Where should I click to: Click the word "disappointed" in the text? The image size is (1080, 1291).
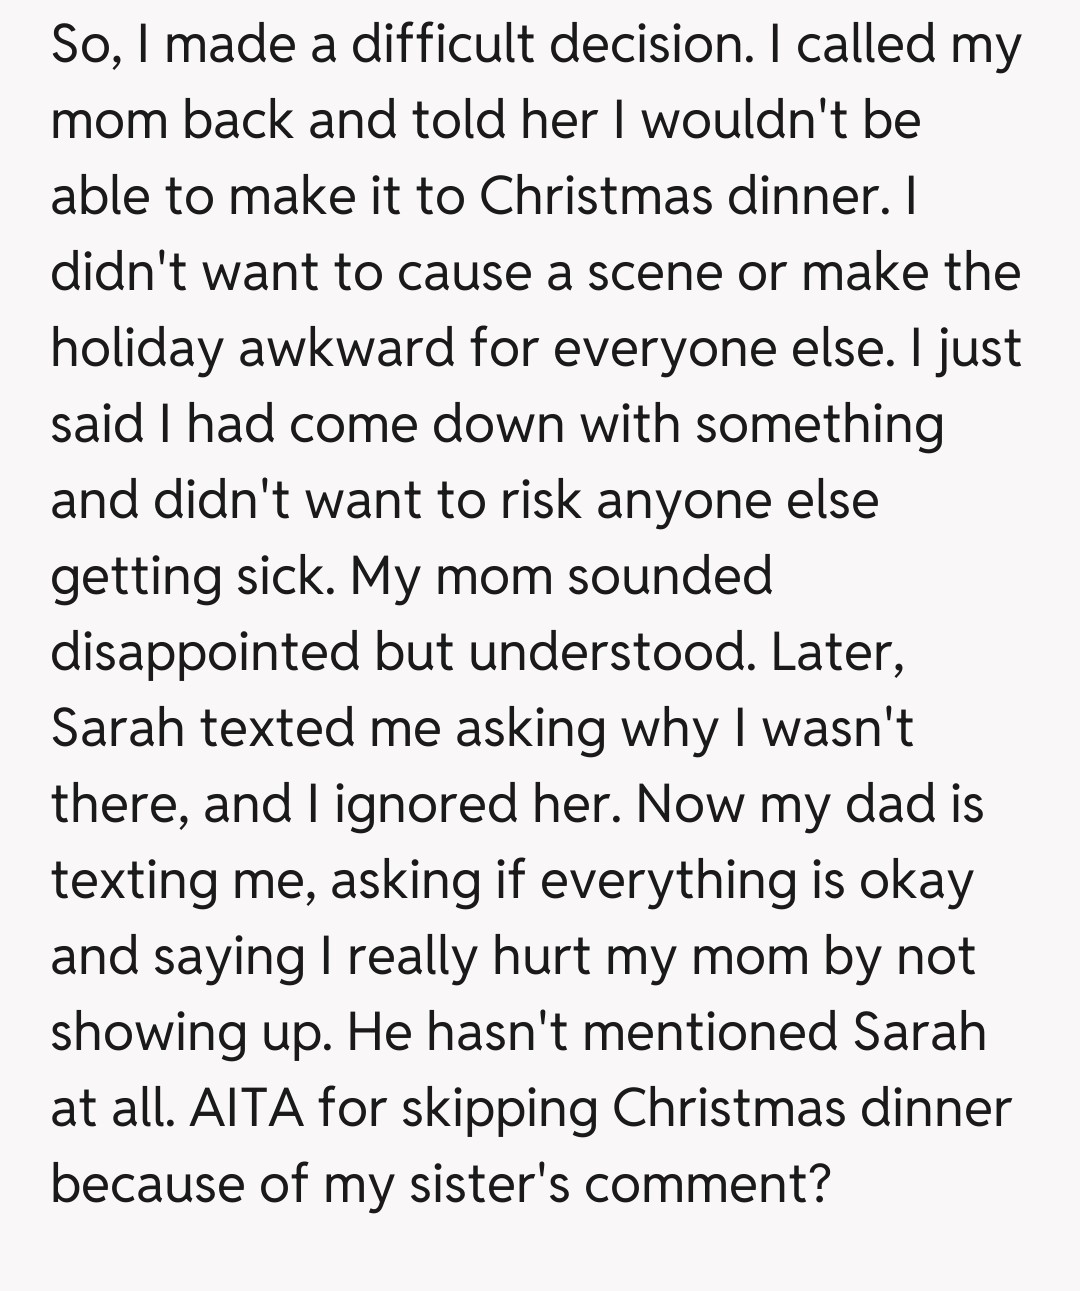[204, 653]
